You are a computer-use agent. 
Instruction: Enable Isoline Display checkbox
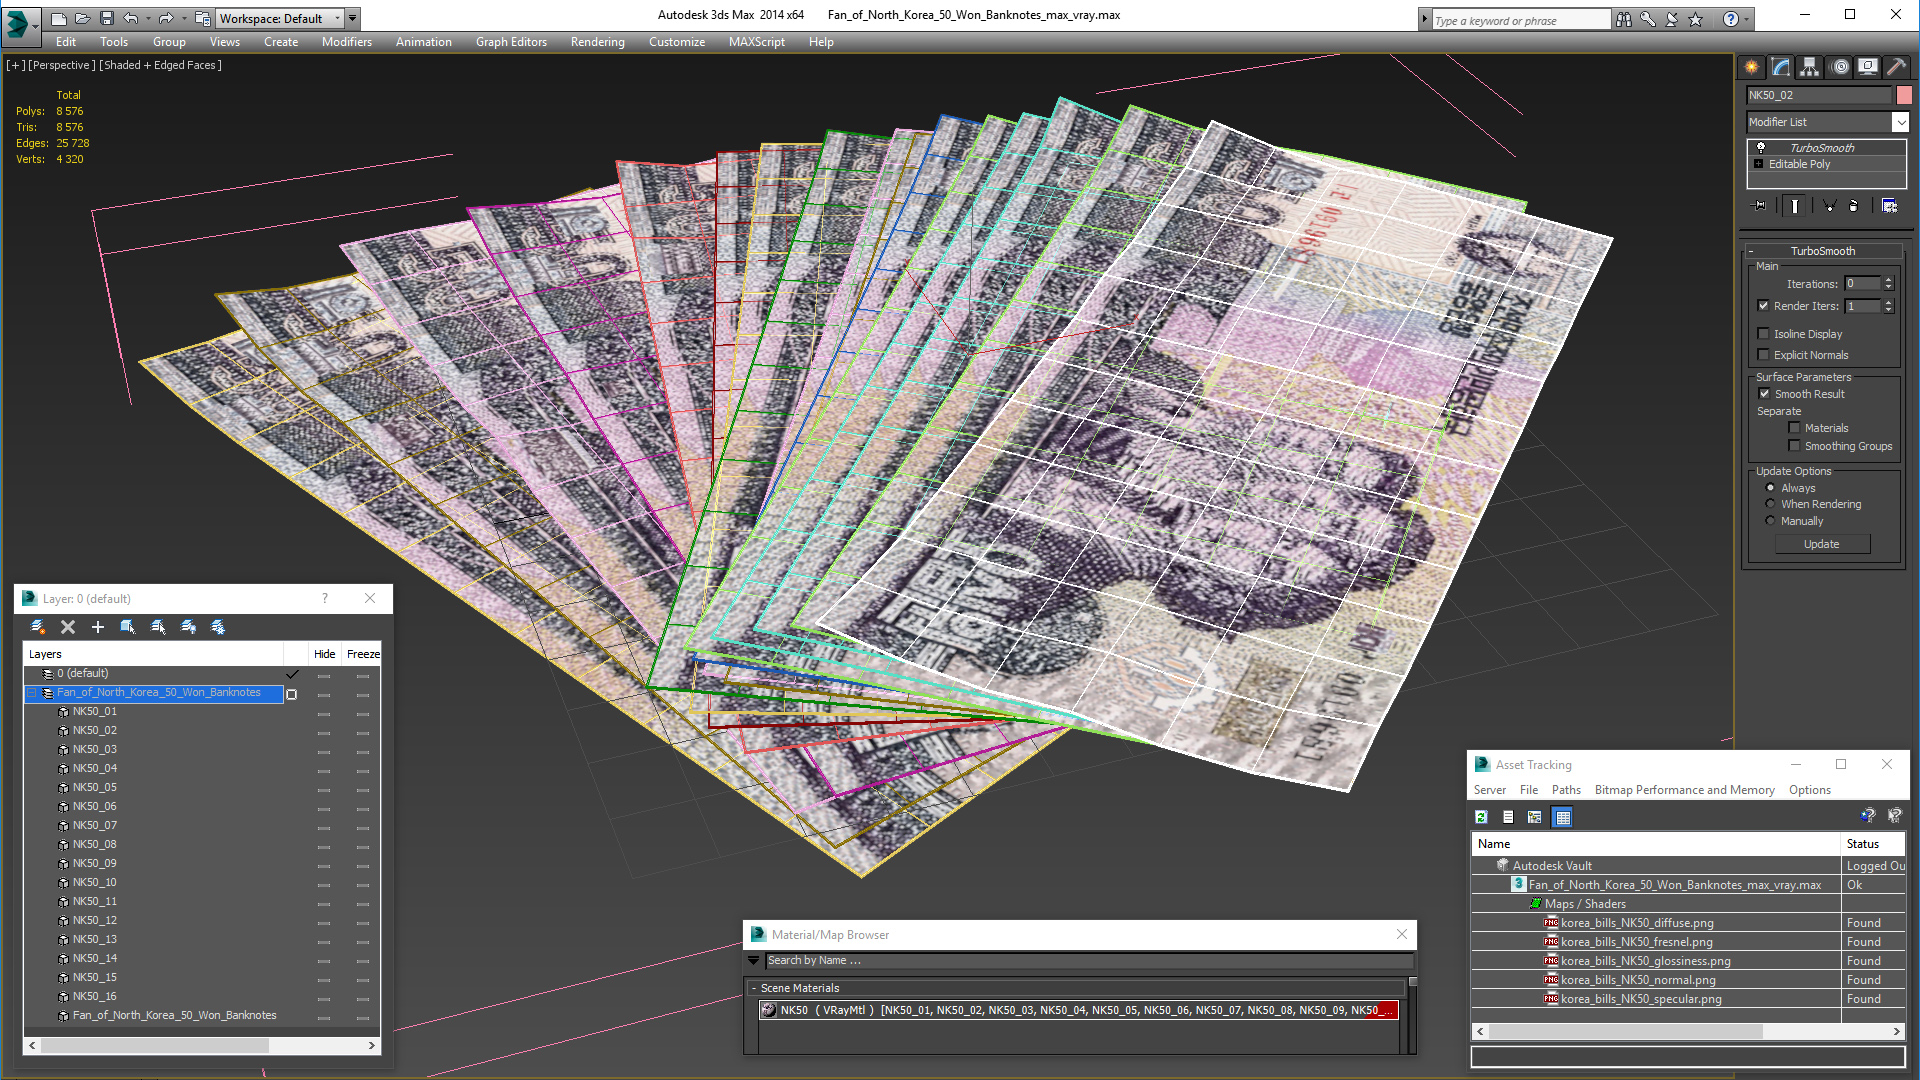click(1764, 334)
